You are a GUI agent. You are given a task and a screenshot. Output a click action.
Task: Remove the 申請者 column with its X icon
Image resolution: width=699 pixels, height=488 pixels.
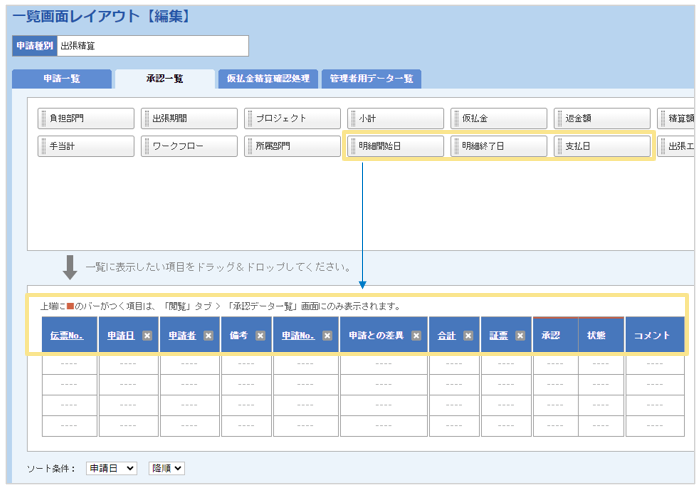[x=208, y=336]
